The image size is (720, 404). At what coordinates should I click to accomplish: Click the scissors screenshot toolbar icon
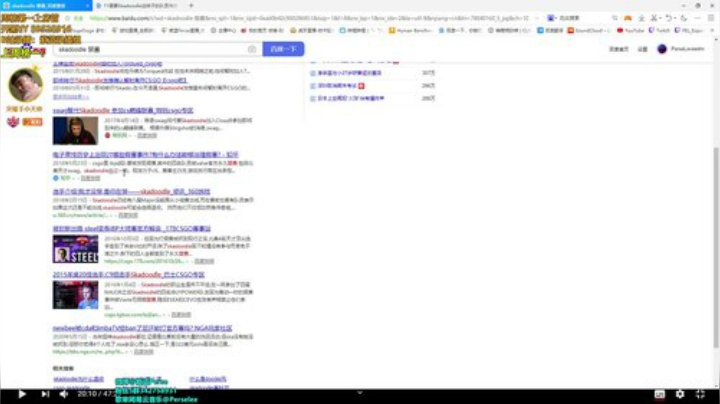pyautogui.click(x=654, y=18)
